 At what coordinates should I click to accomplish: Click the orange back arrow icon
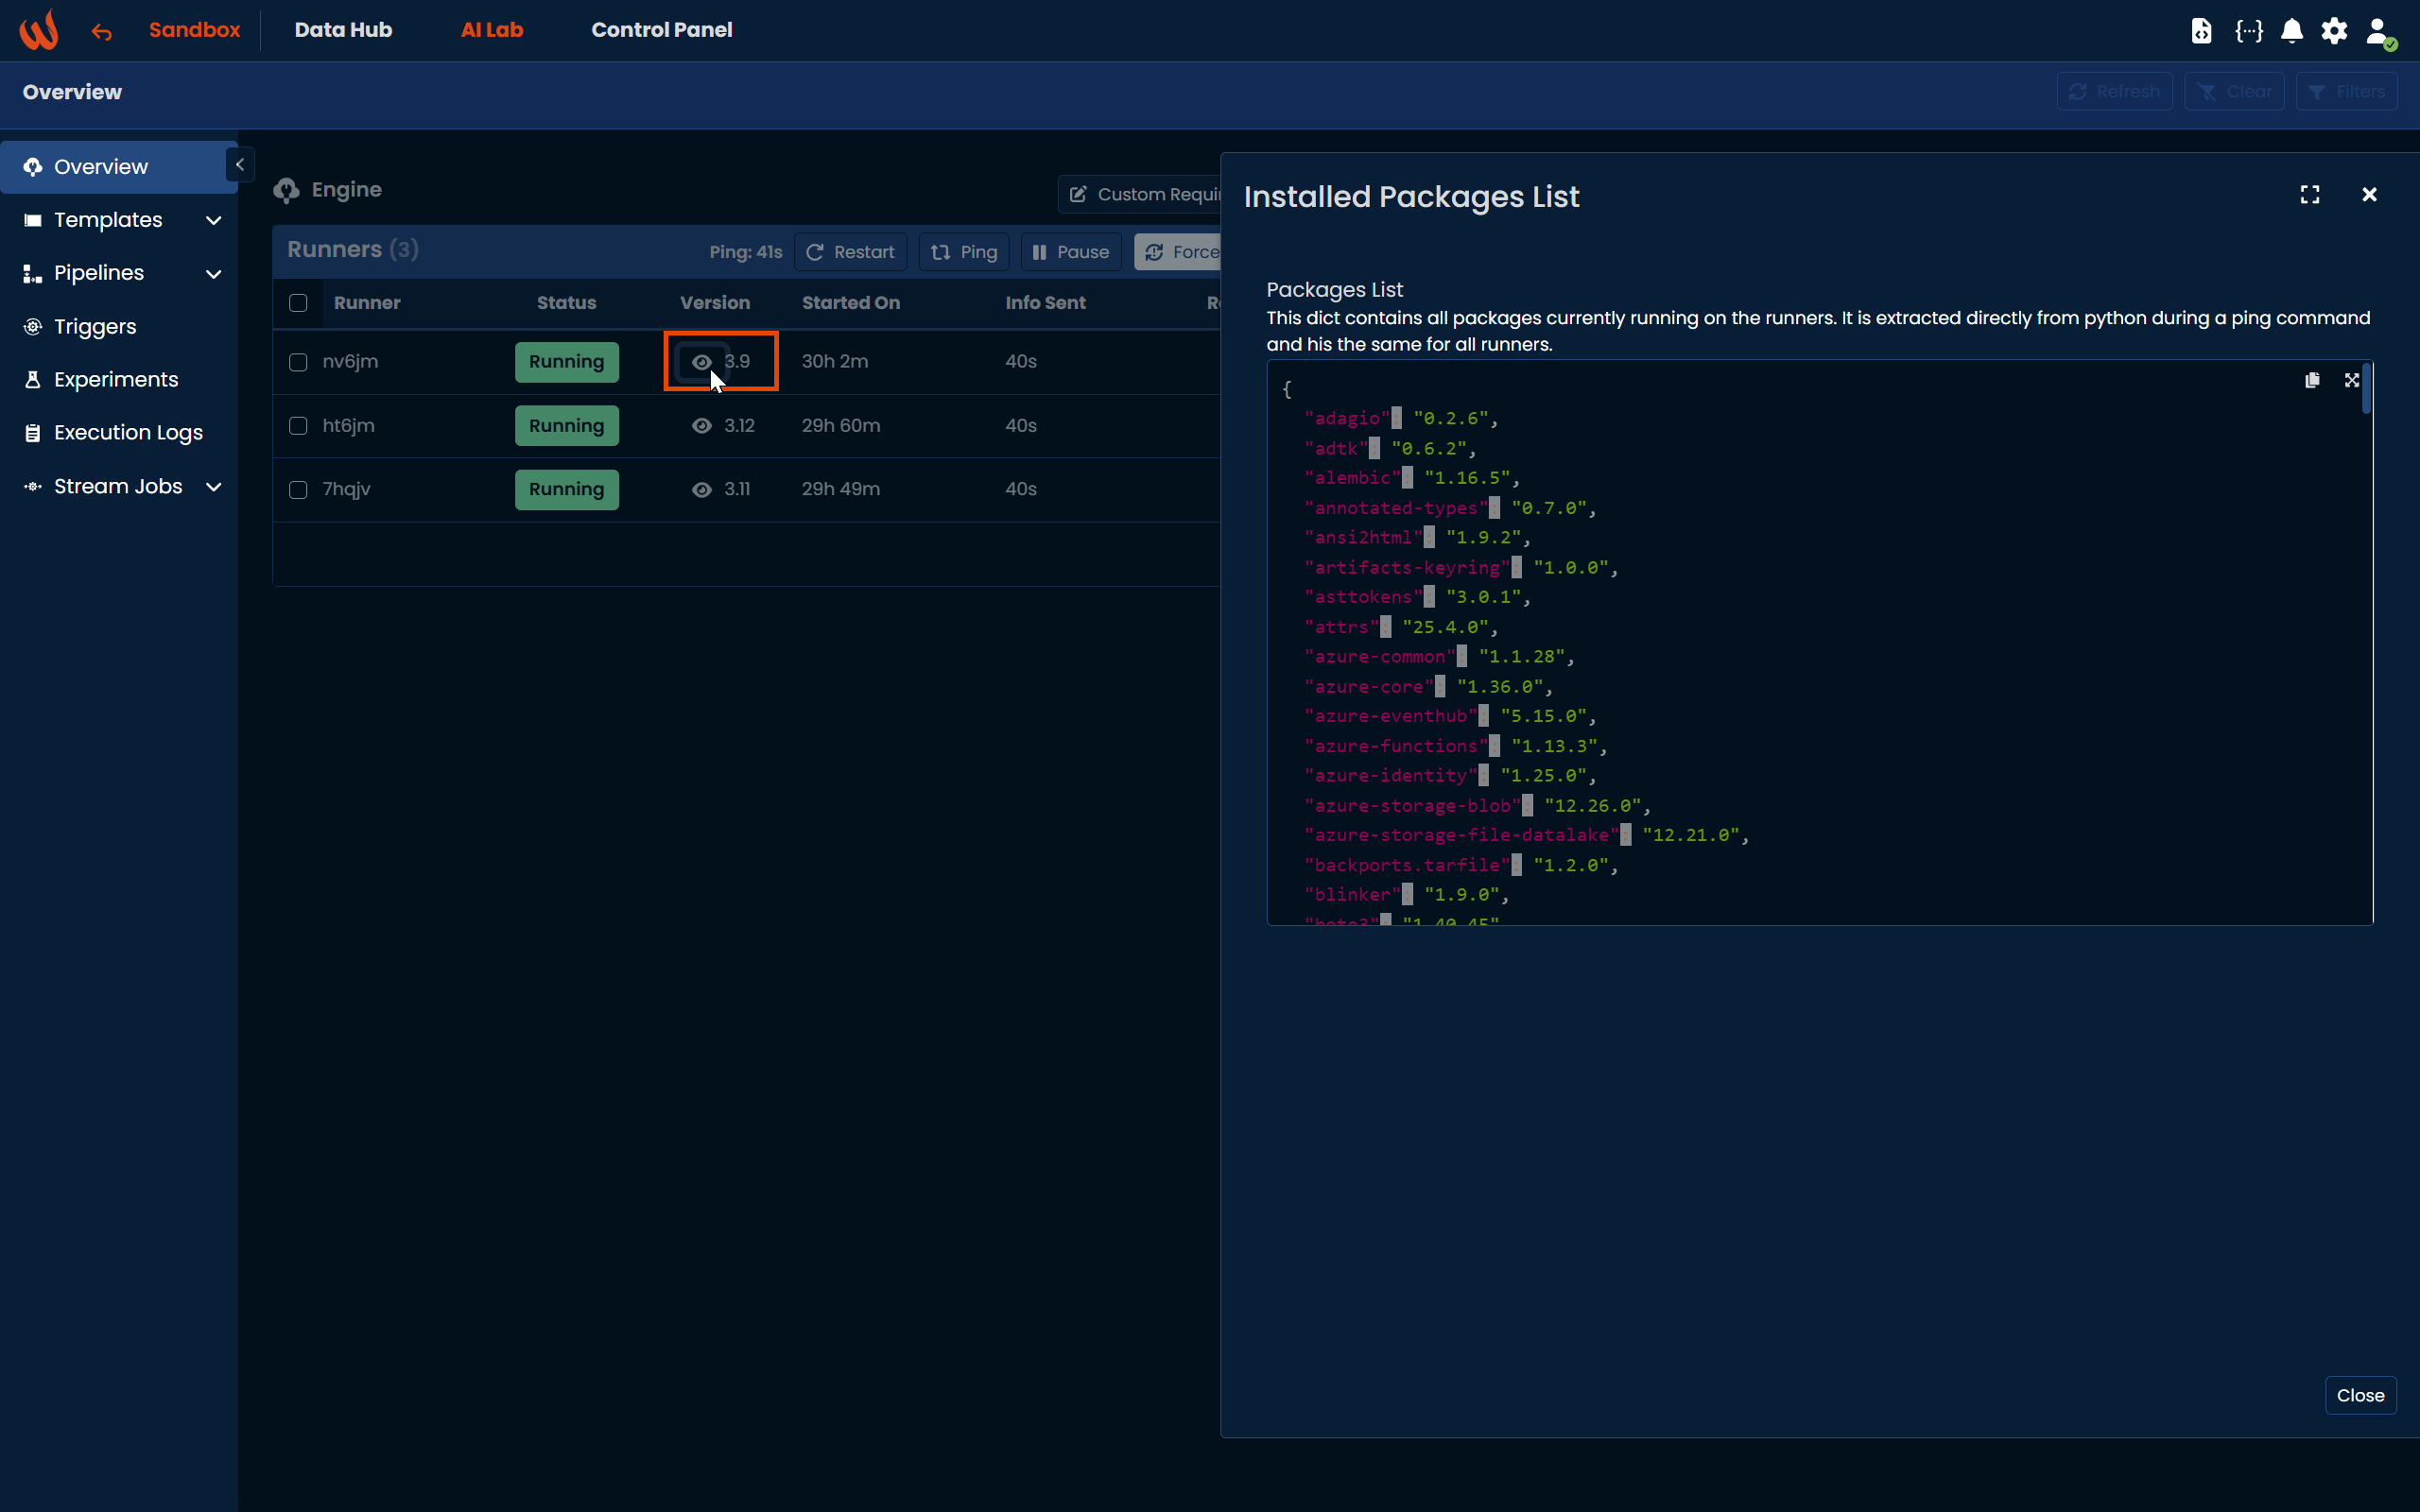[x=101, y=32]
